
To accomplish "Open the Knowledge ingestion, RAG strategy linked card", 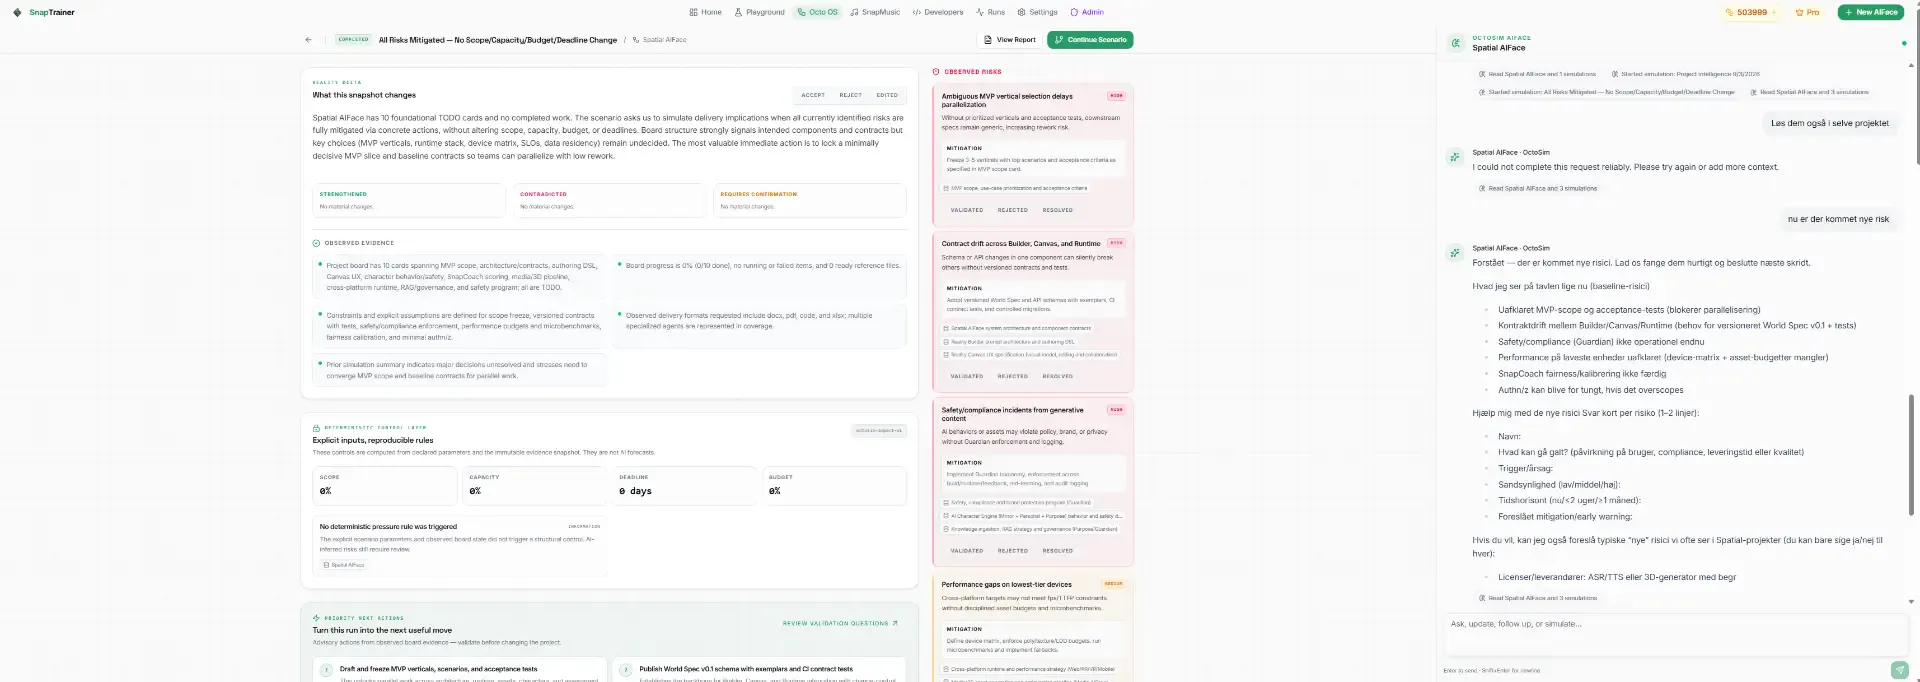I will [1031, 529].
